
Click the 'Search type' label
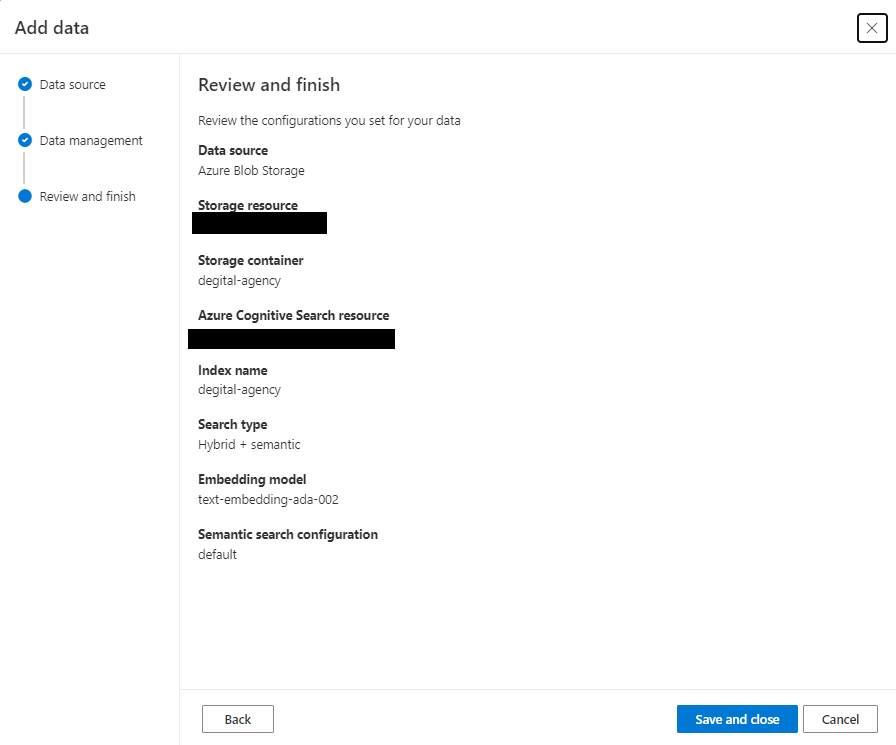(x=233, y=424)
